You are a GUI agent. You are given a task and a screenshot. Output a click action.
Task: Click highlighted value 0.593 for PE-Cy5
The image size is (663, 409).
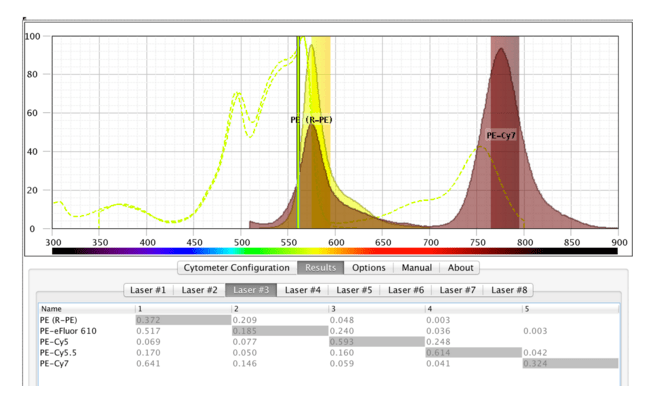pyautogui.click(x=377, y=342)
